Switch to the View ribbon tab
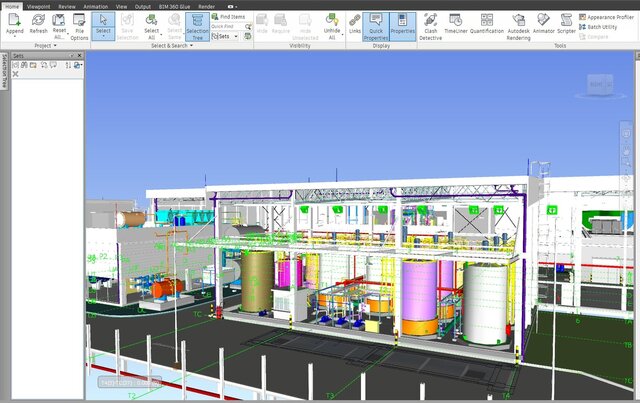The height and width of the screenshot is (403, 640). [x=121, y=7]
